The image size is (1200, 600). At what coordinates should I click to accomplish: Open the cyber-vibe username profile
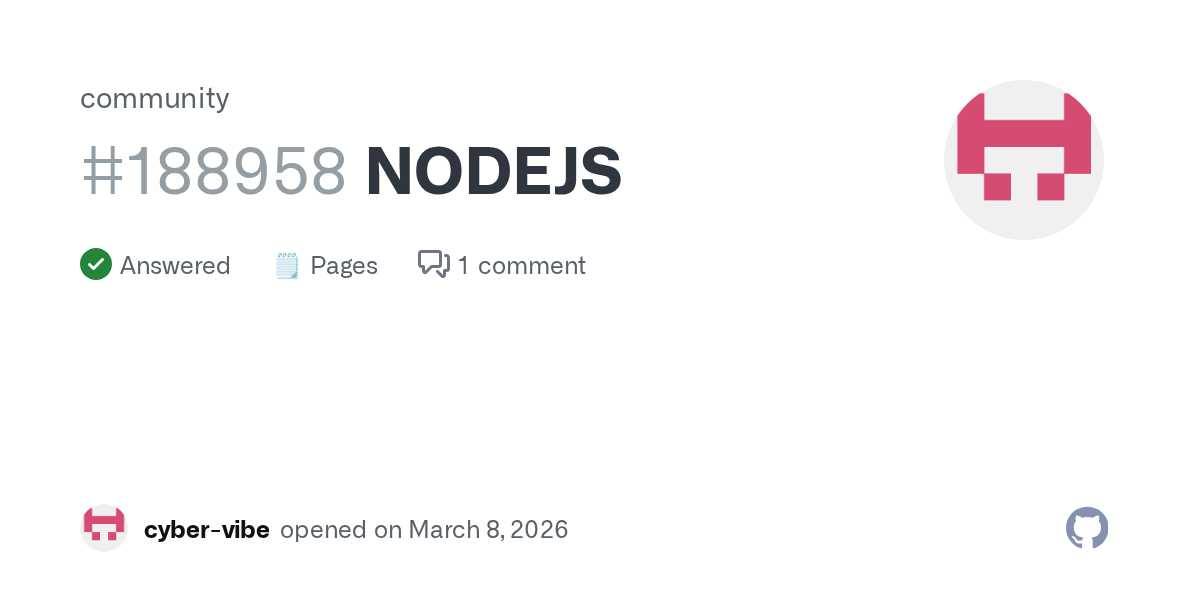click(x=207, y=530)
